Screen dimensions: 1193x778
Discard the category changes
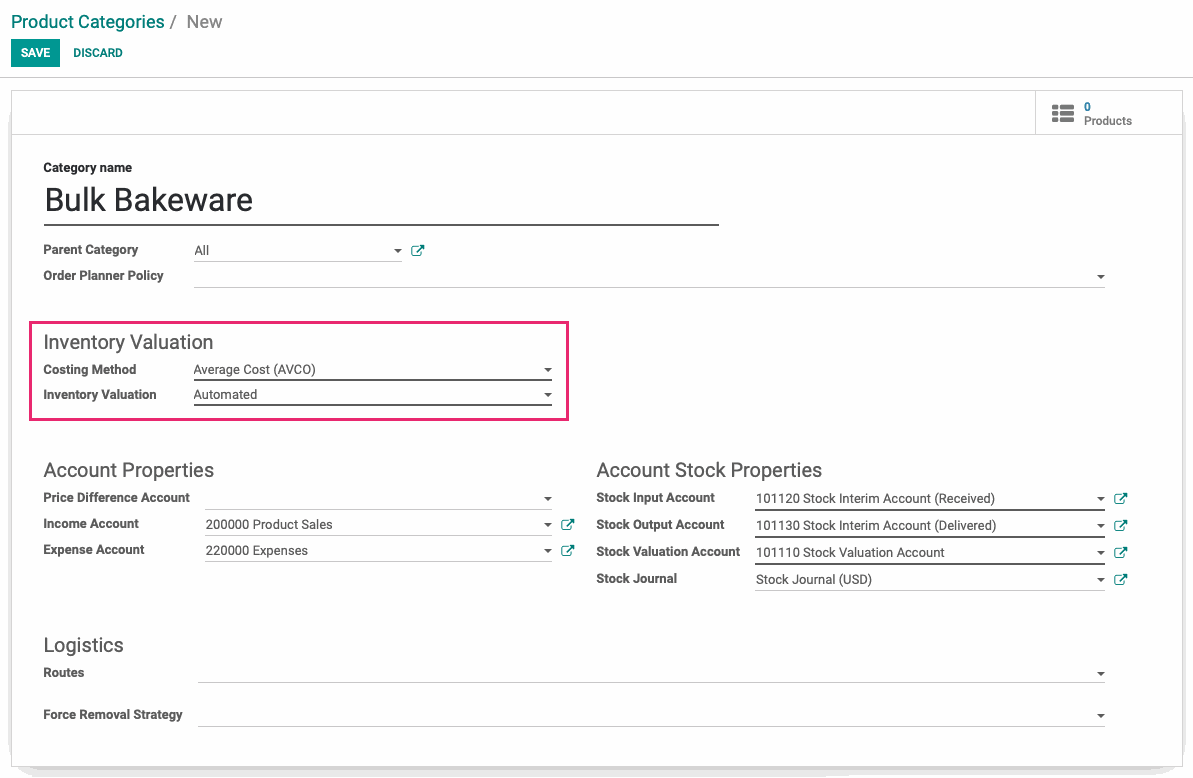coord(97,53)
